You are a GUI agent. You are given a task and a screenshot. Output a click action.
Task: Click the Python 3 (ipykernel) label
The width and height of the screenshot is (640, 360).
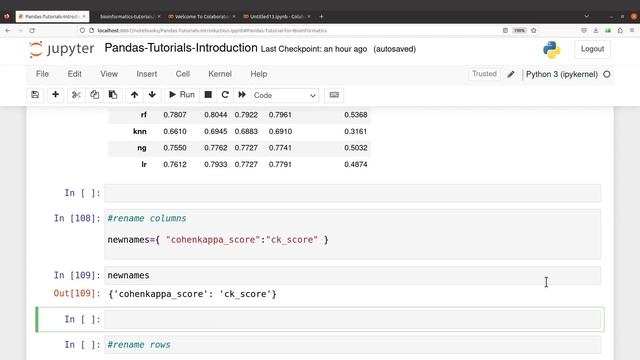562,74
